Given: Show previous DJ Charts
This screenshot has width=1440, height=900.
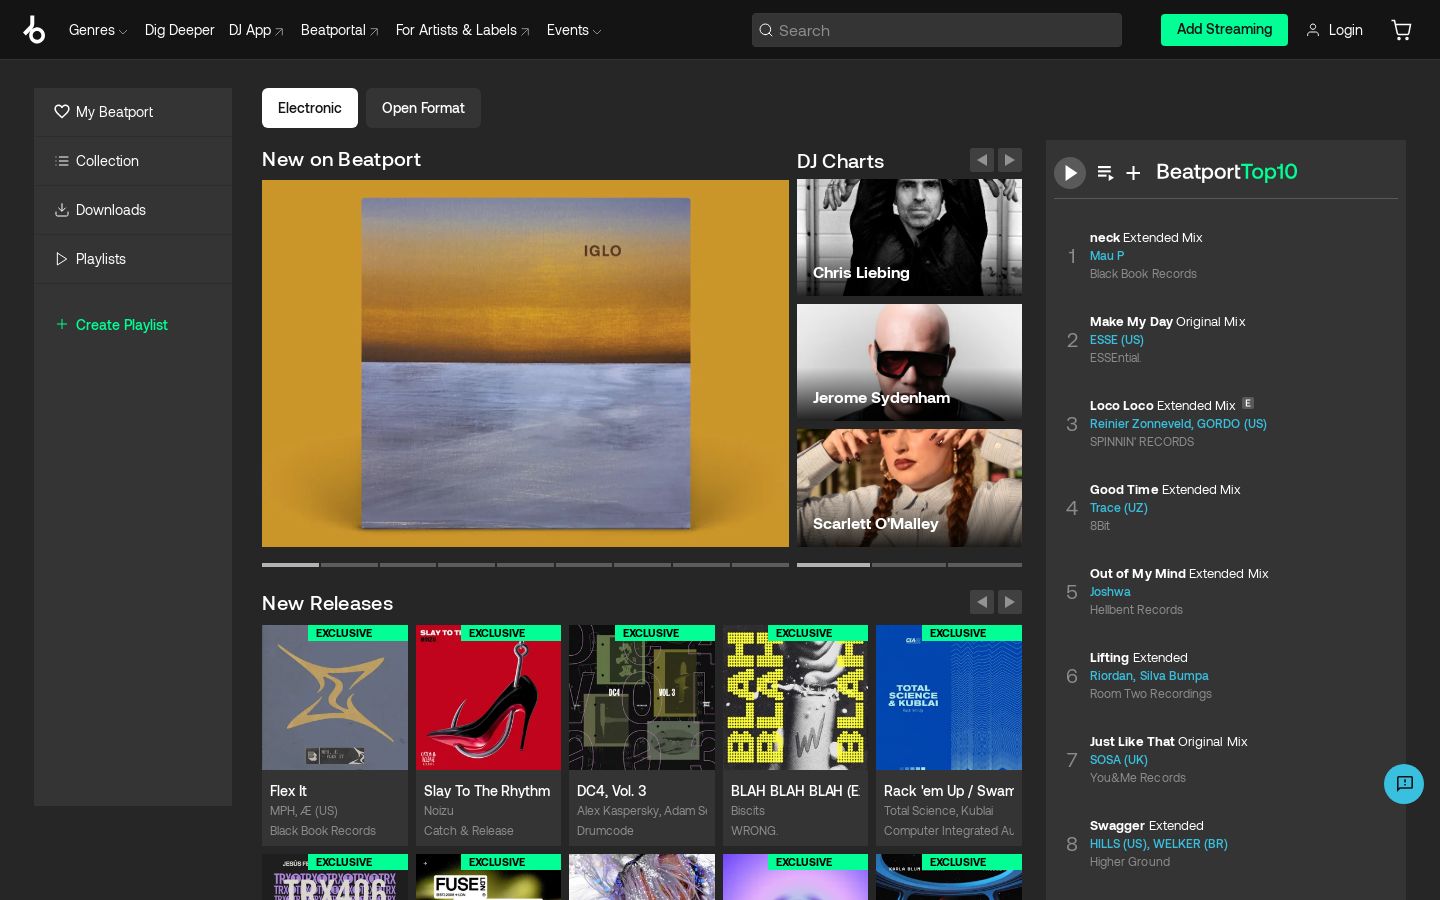Looking at the screenshot, I should pos(982,160).
